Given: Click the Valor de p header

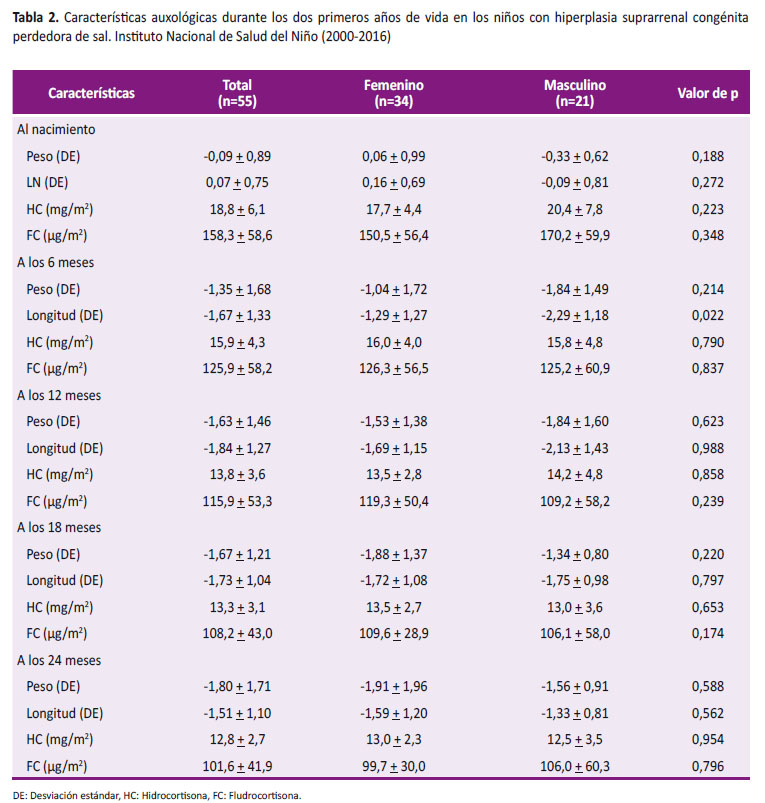Looking at the screenshot, I should tap(708, 93).
